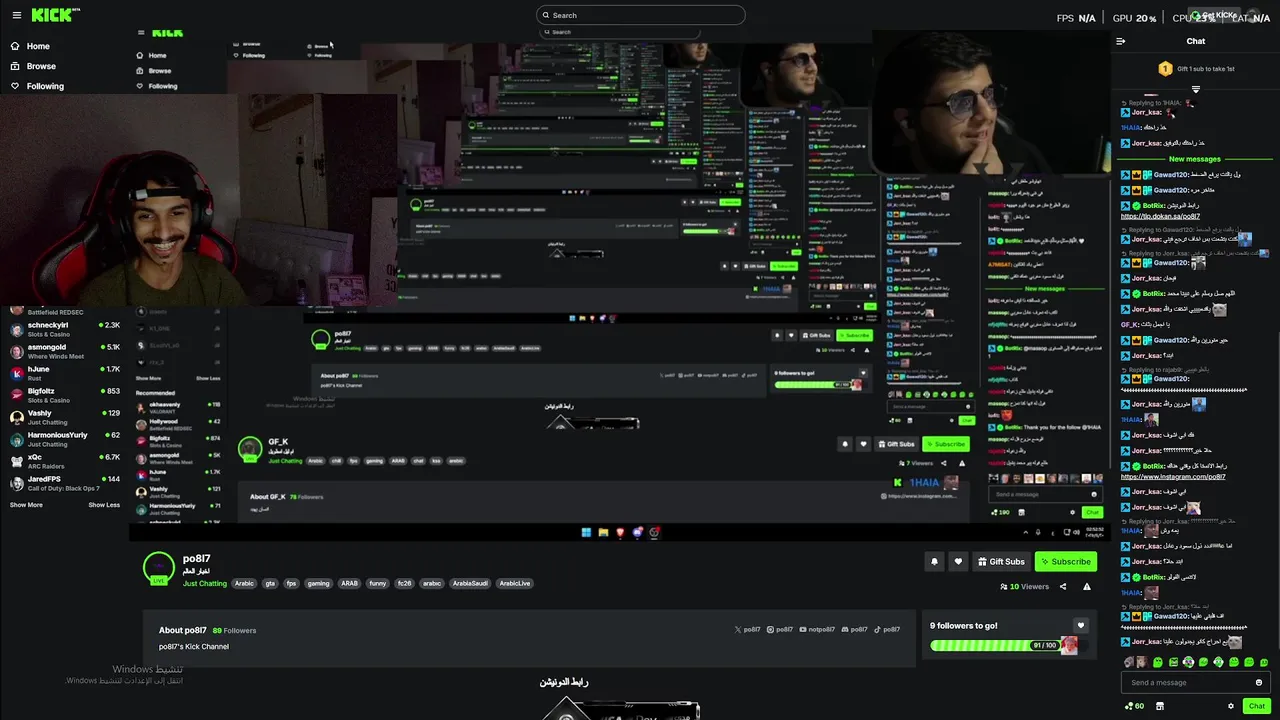Viewport: 1280px width, 720px height.
Task: Click the heart in follower goal card
Action: click(x=1080, y=626)
